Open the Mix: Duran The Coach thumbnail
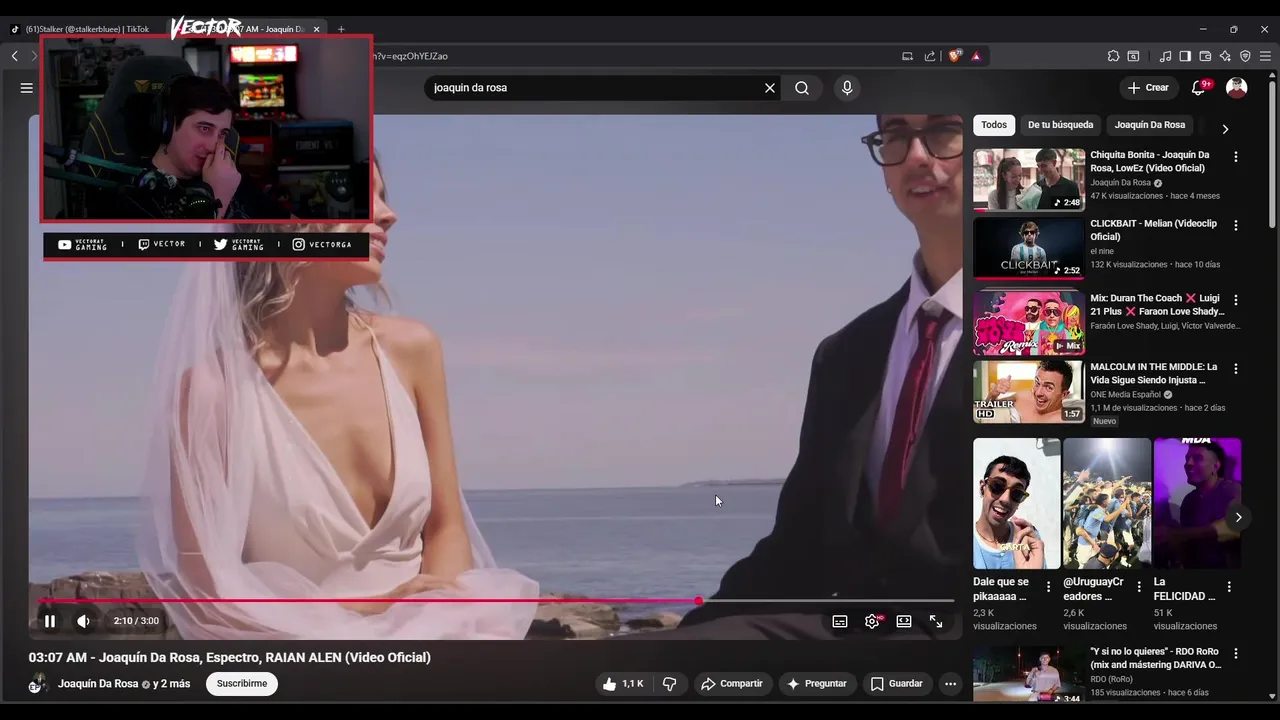Image resolution: width=1280 pixels, height=720 pixels. click(x=1029, y=323)
